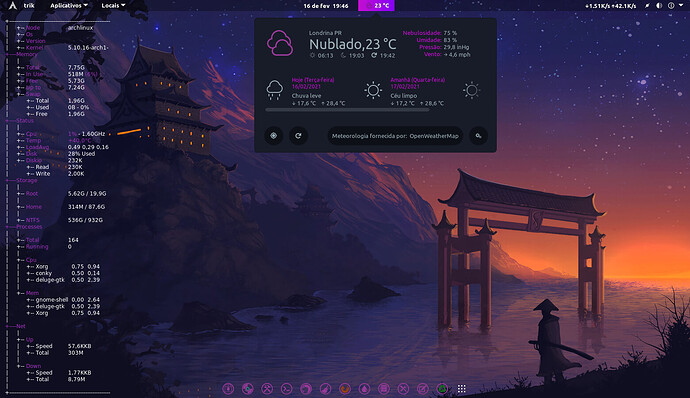Click the Londrina PR location label
The height and width of the screenshot is (398, 690).
point(325,33)
